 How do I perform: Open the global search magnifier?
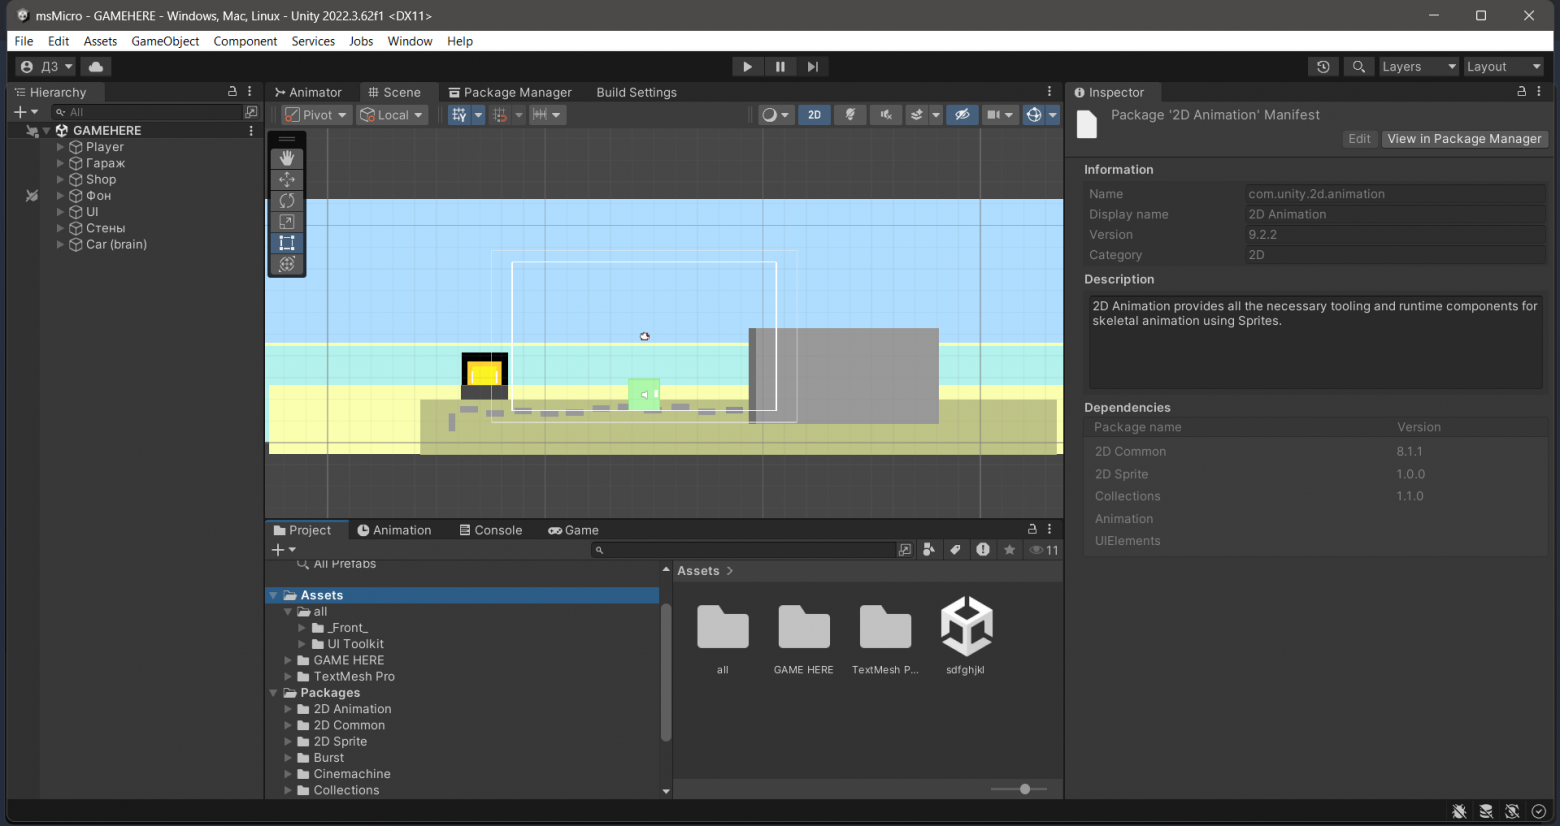[x=1358, y=67]
